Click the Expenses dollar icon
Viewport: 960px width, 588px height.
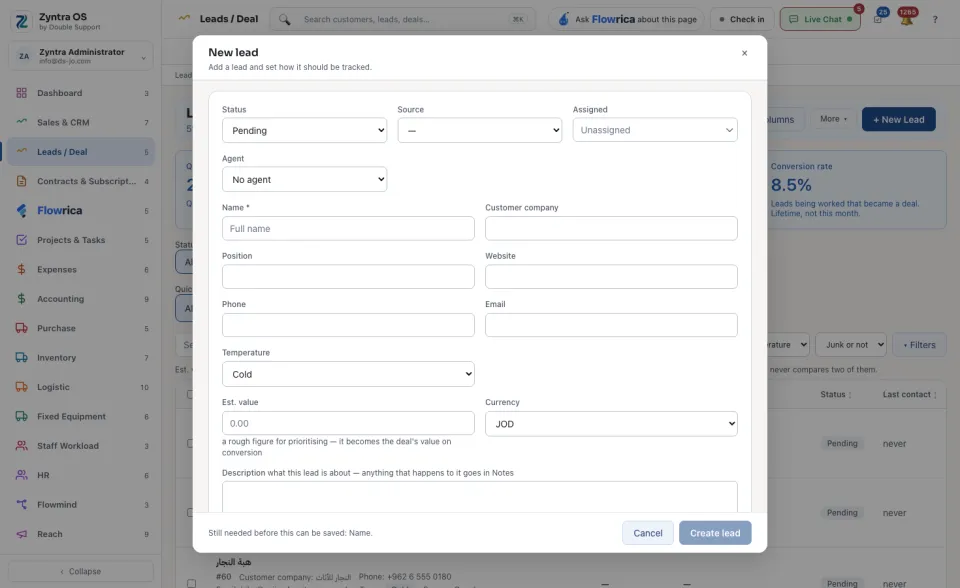[x=21, y=270]
